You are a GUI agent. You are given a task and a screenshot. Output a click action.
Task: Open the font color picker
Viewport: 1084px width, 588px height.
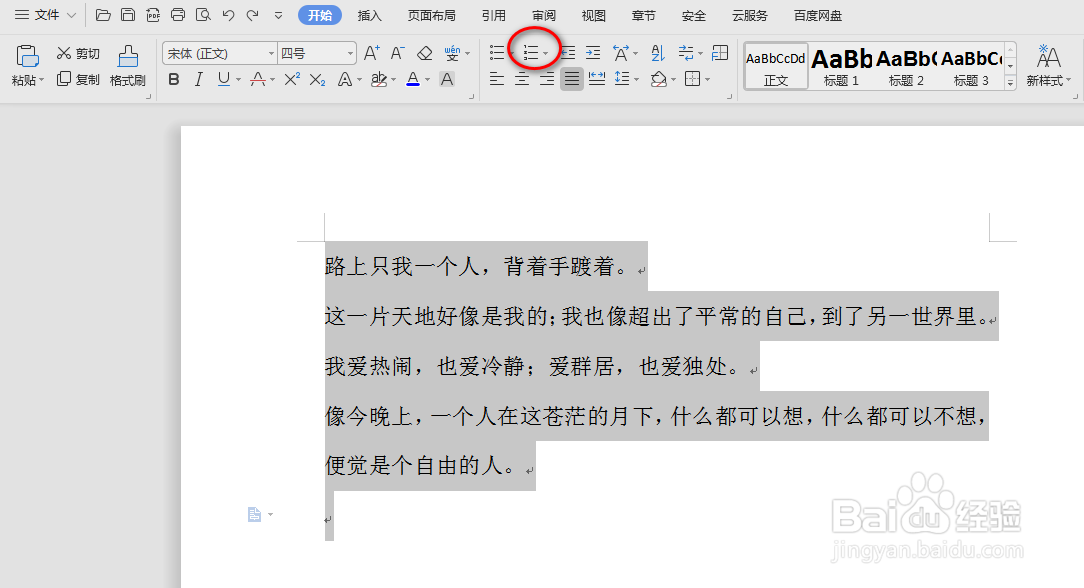click(x=412, y=79)
